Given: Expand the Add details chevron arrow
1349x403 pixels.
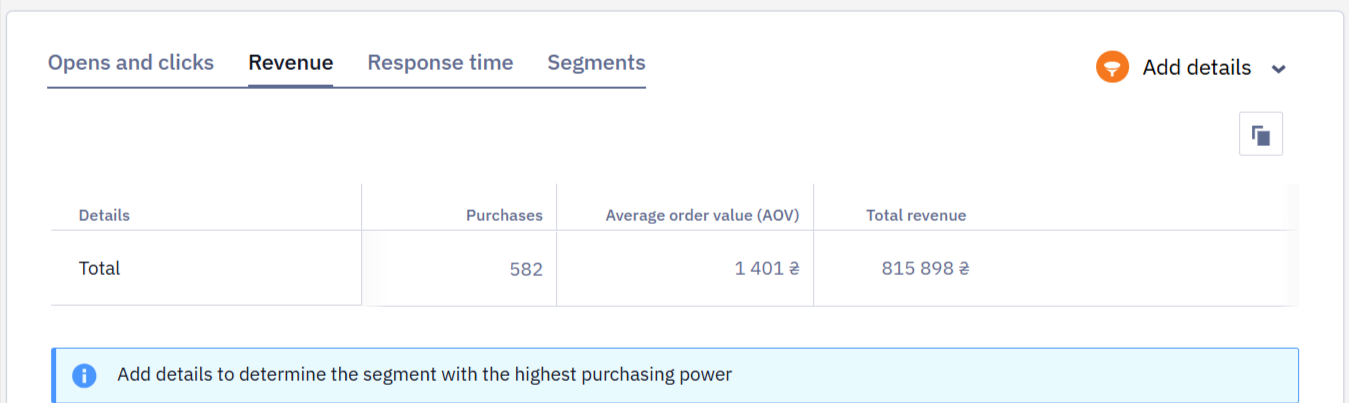Looking at the screenshot, I should (x=1278, y=69).
